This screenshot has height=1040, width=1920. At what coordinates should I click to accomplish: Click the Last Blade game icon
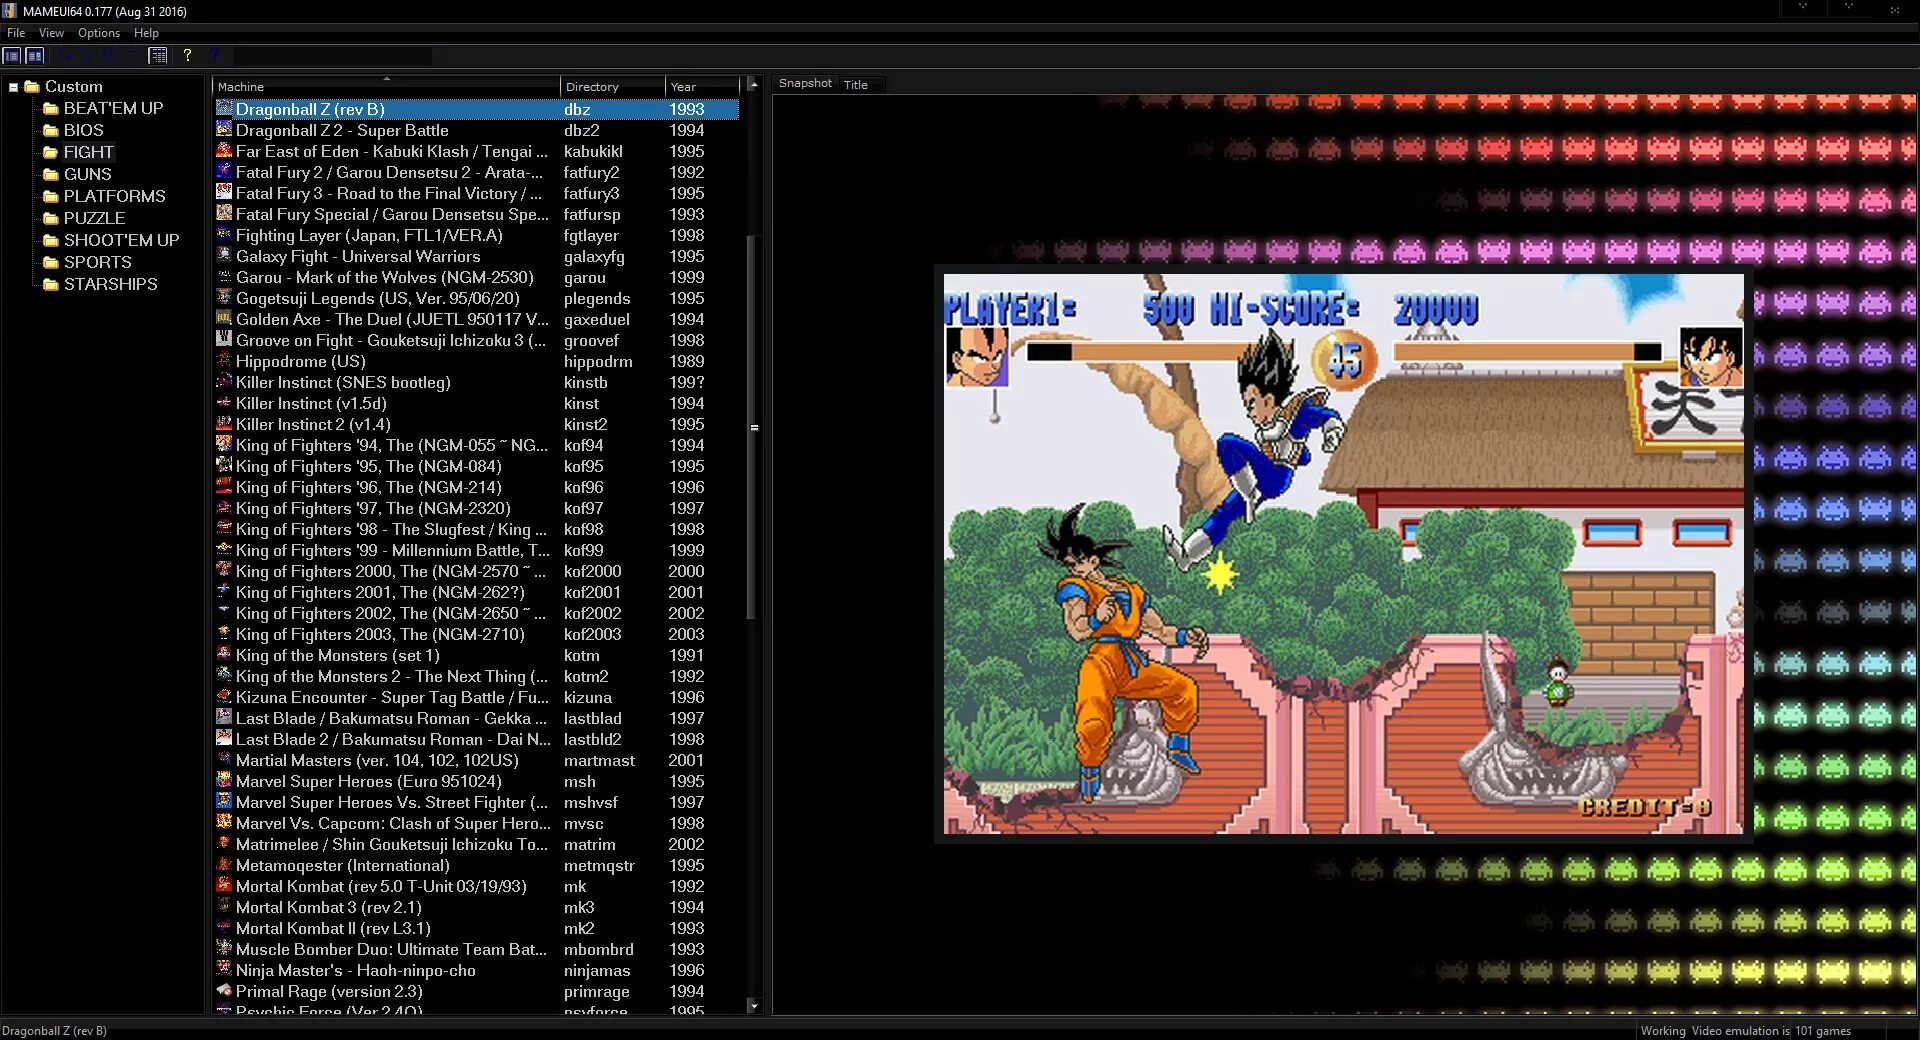(x=224, y=718)
